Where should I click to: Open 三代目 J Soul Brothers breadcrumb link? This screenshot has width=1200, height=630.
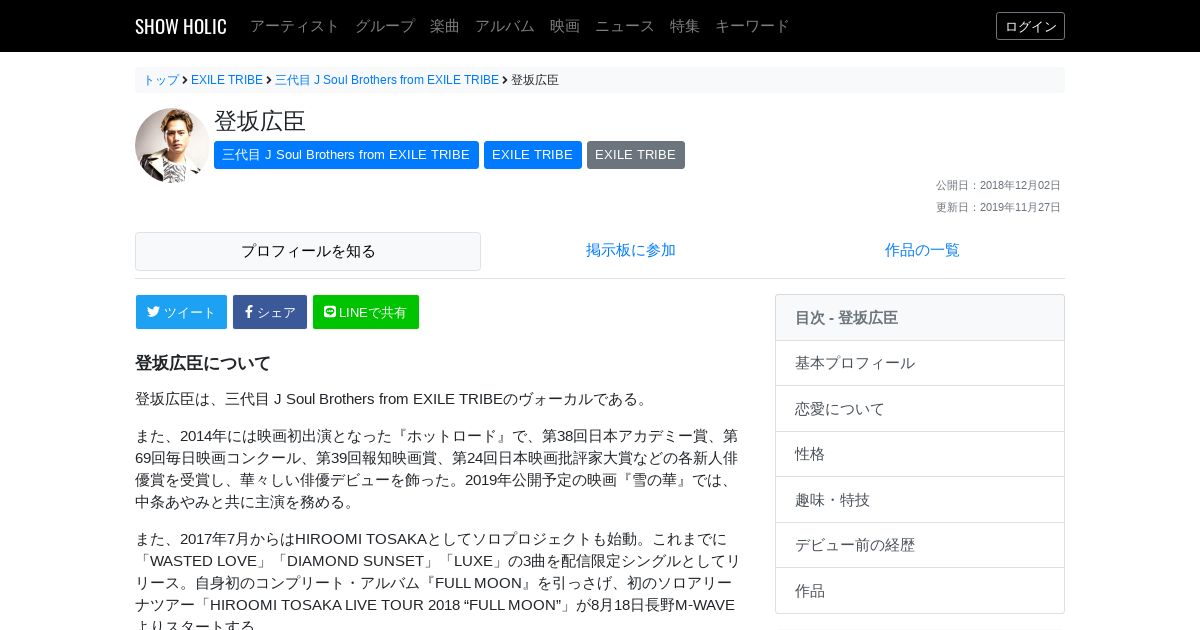[387, 80]
